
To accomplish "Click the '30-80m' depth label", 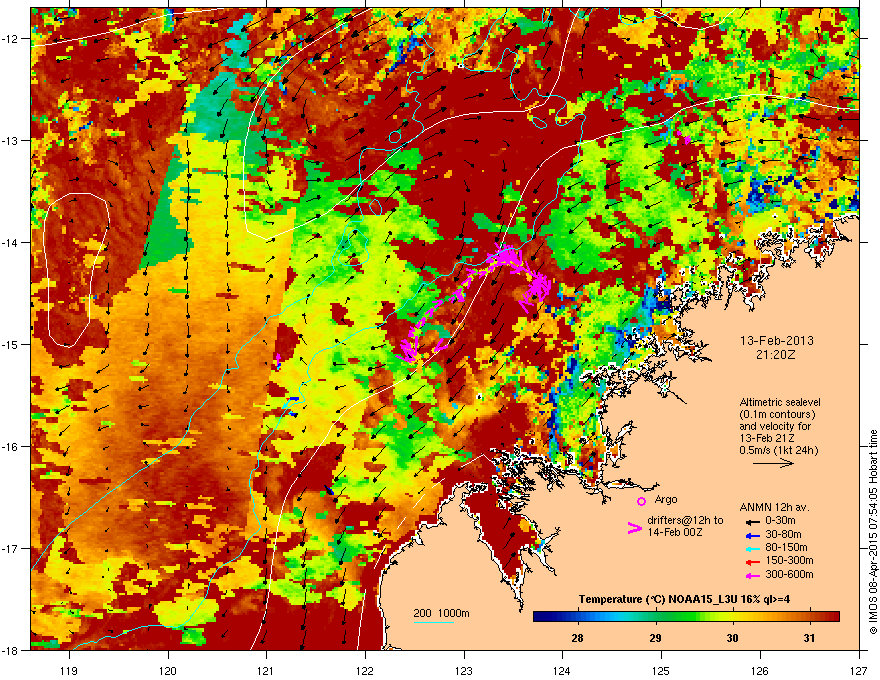I will coord(783,534).
